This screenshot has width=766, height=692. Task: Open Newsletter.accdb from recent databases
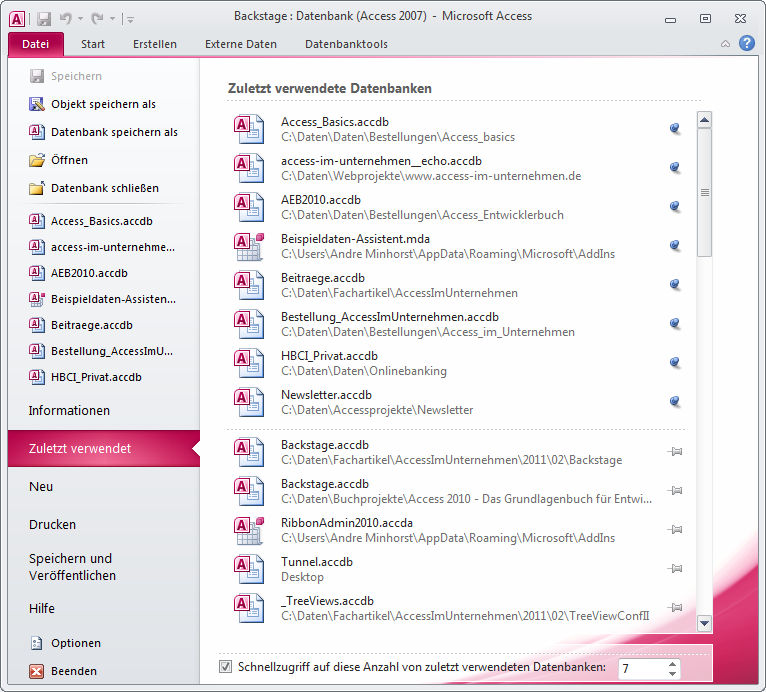pyautogui.click(x=326, y=395)
